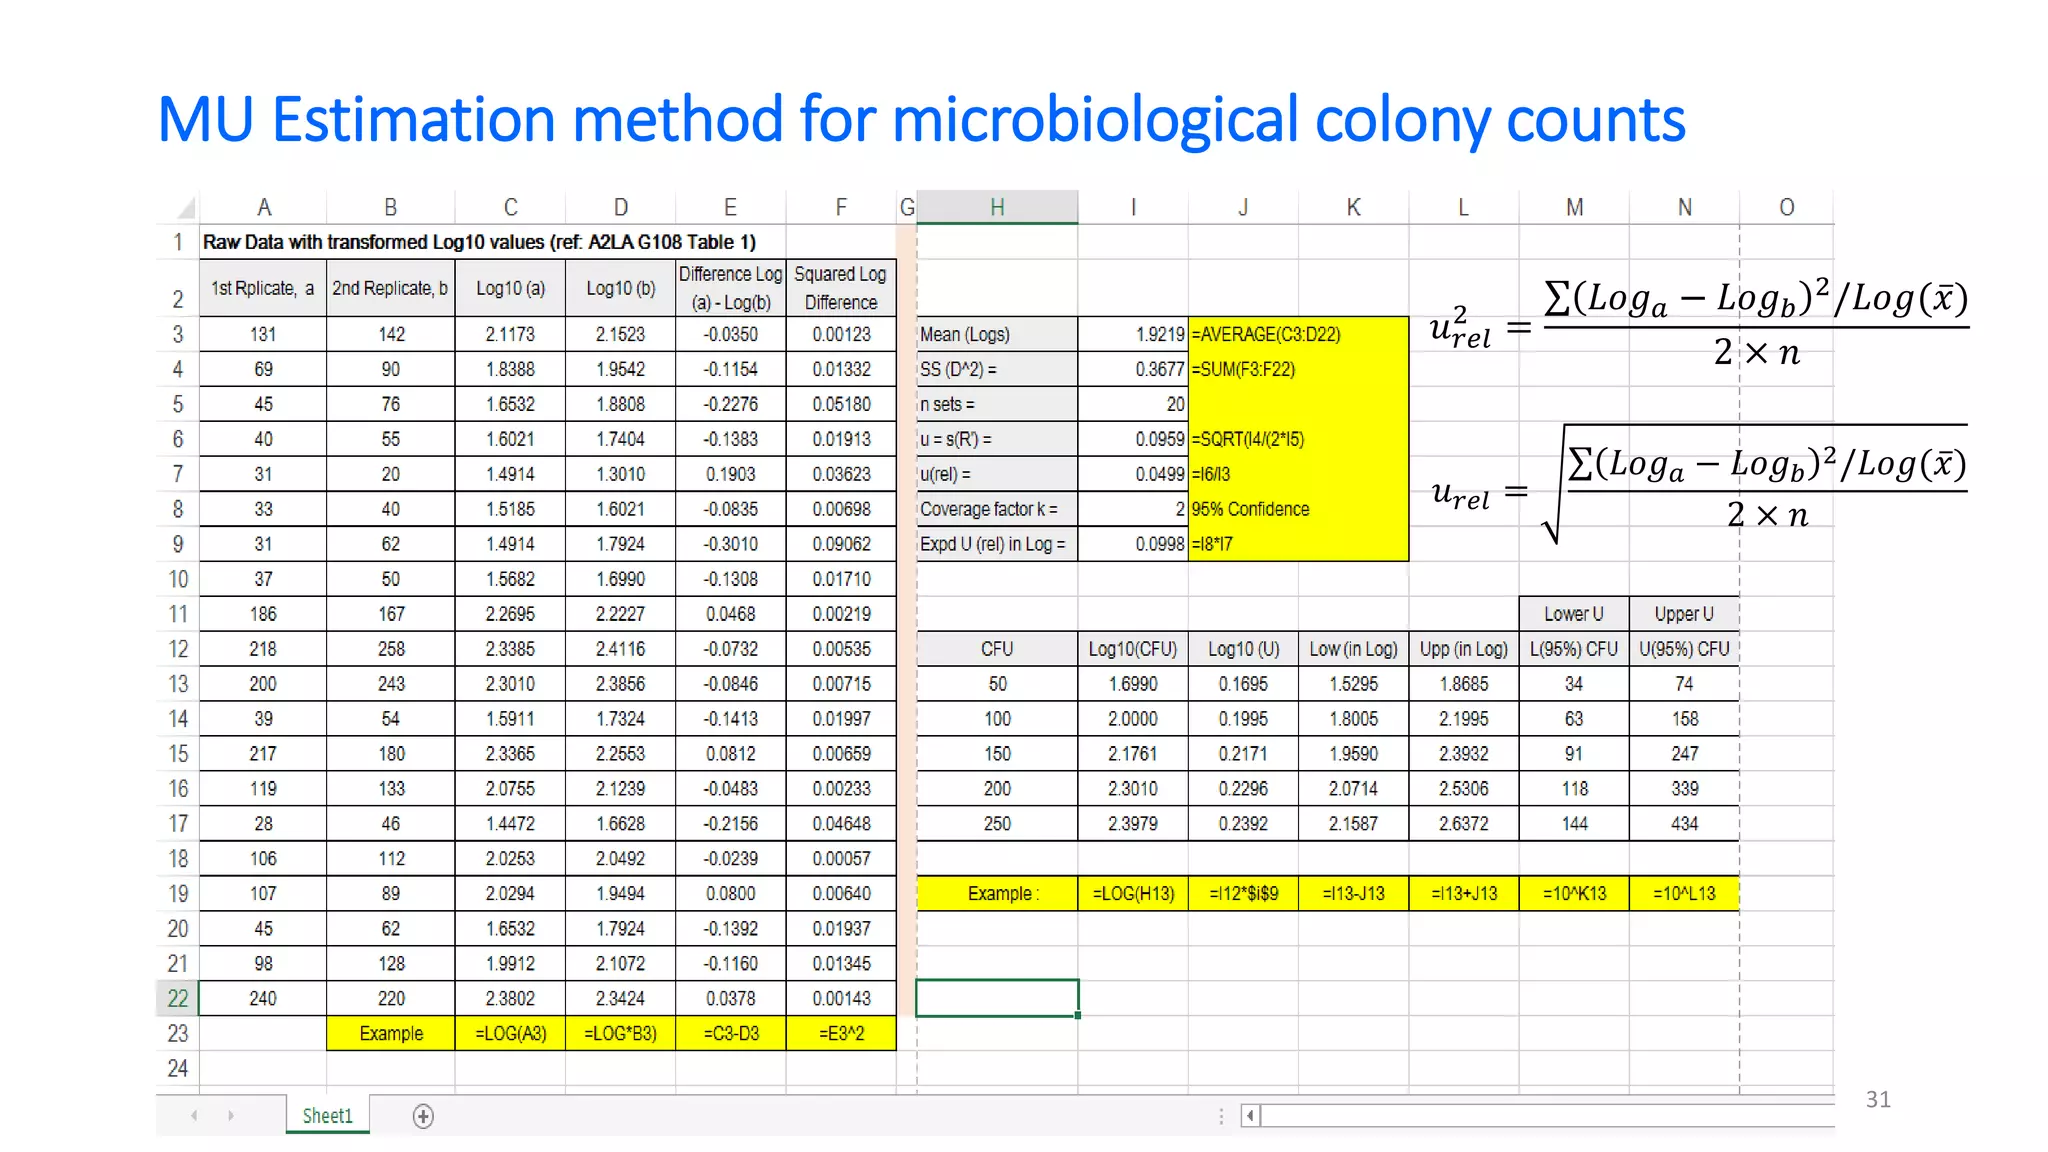Screen dimensions: 2048x1152
Task: Click the yellow 'Example' cell in row 23
Action: 391,1033
